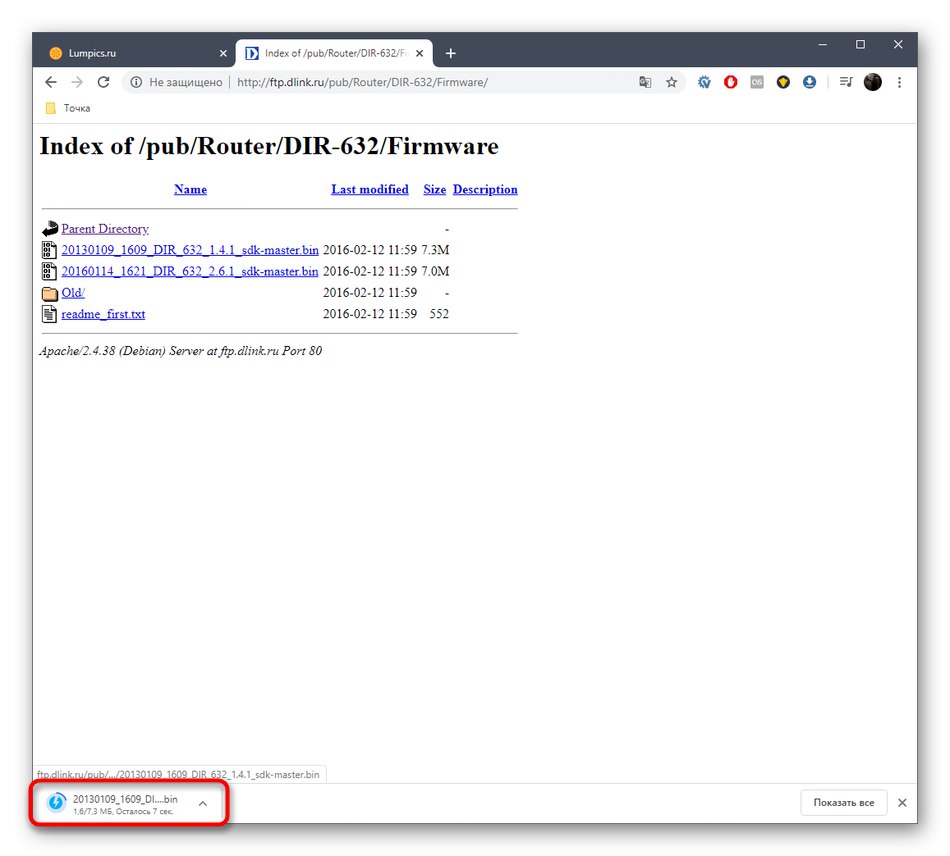Click the binary icon for 20130109 firmware
The width and height of the screenshot is (950, 856).
pos(50,250)
